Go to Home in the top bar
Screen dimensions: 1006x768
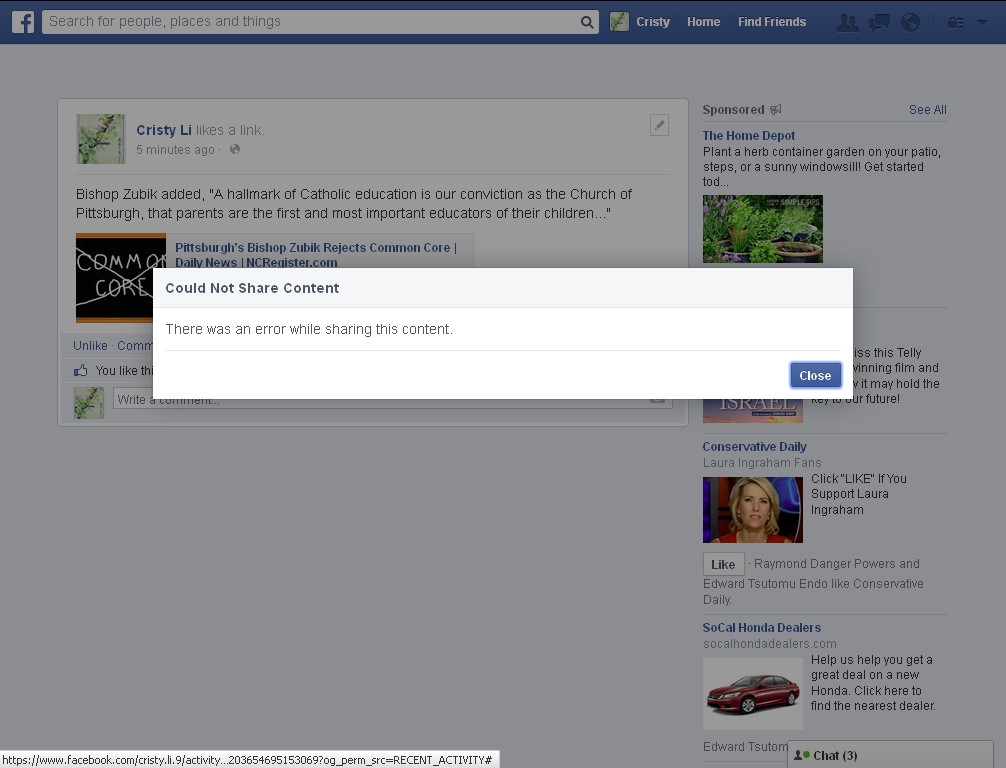(703, 22)
